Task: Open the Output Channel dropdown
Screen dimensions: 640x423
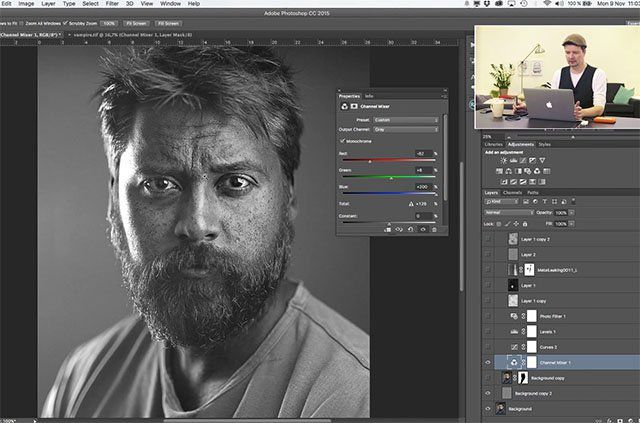Action: tap(407, 129)
